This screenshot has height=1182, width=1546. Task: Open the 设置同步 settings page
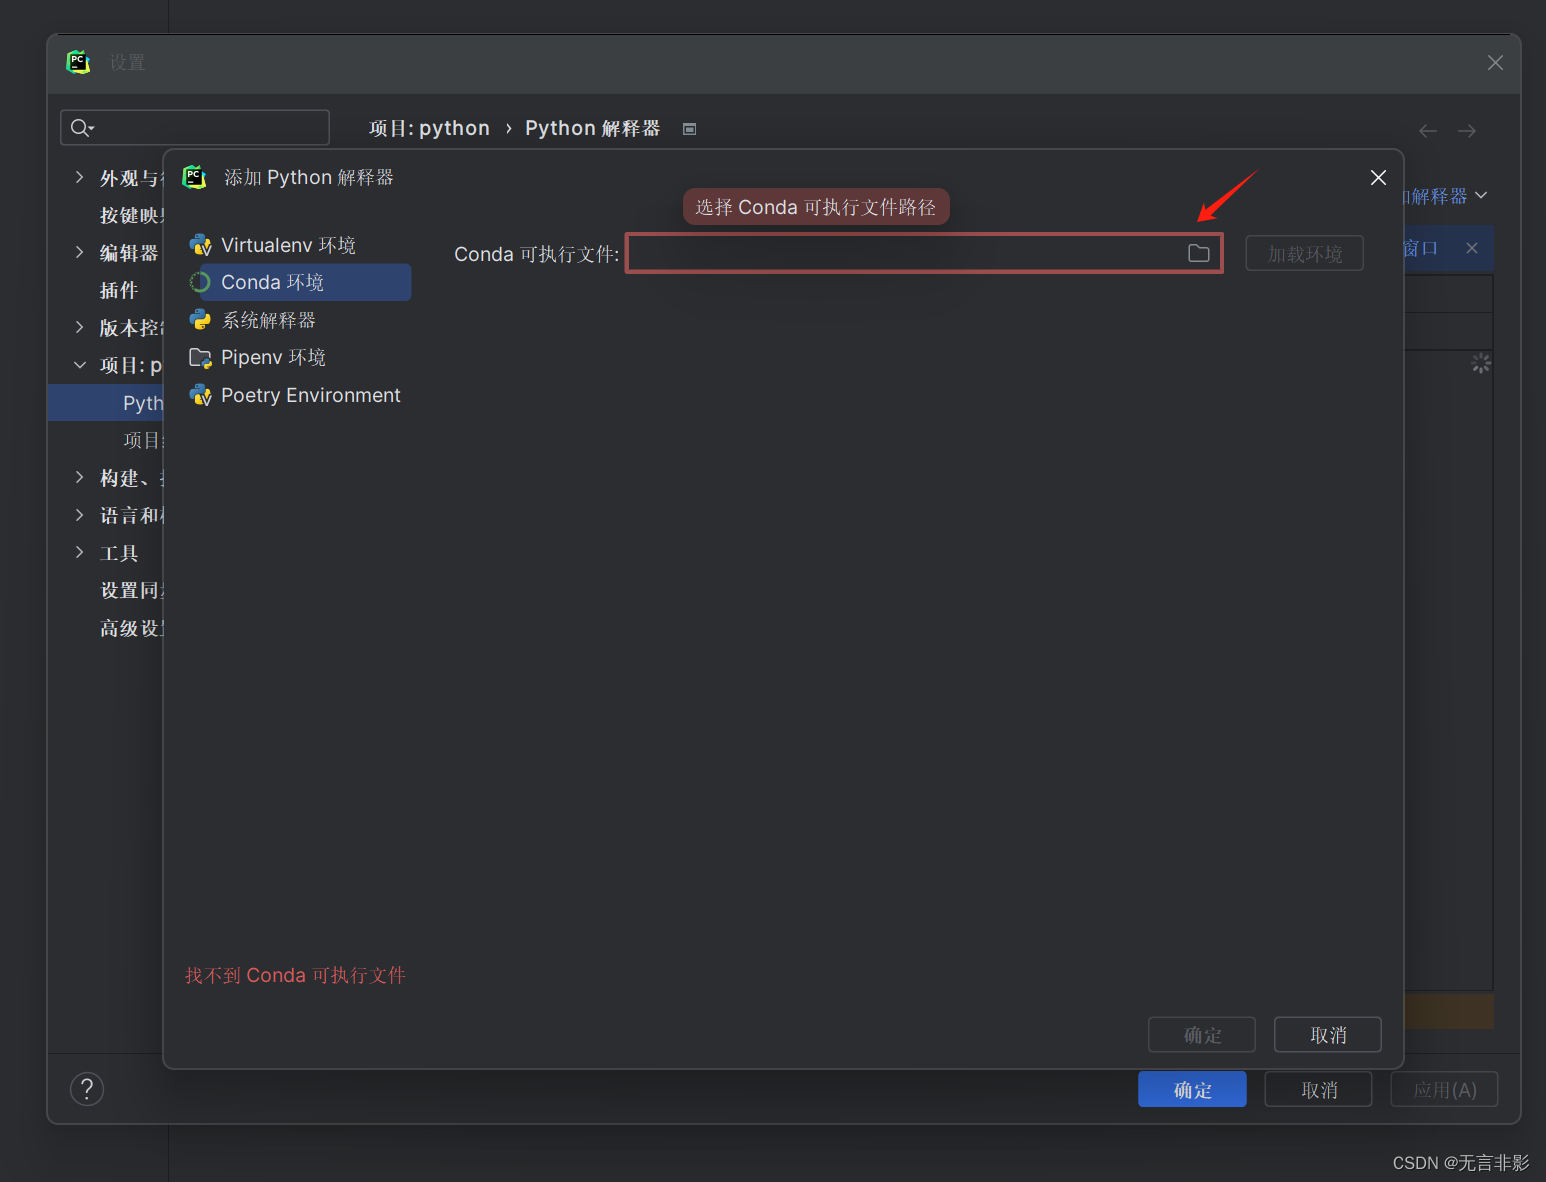(132, 590)
